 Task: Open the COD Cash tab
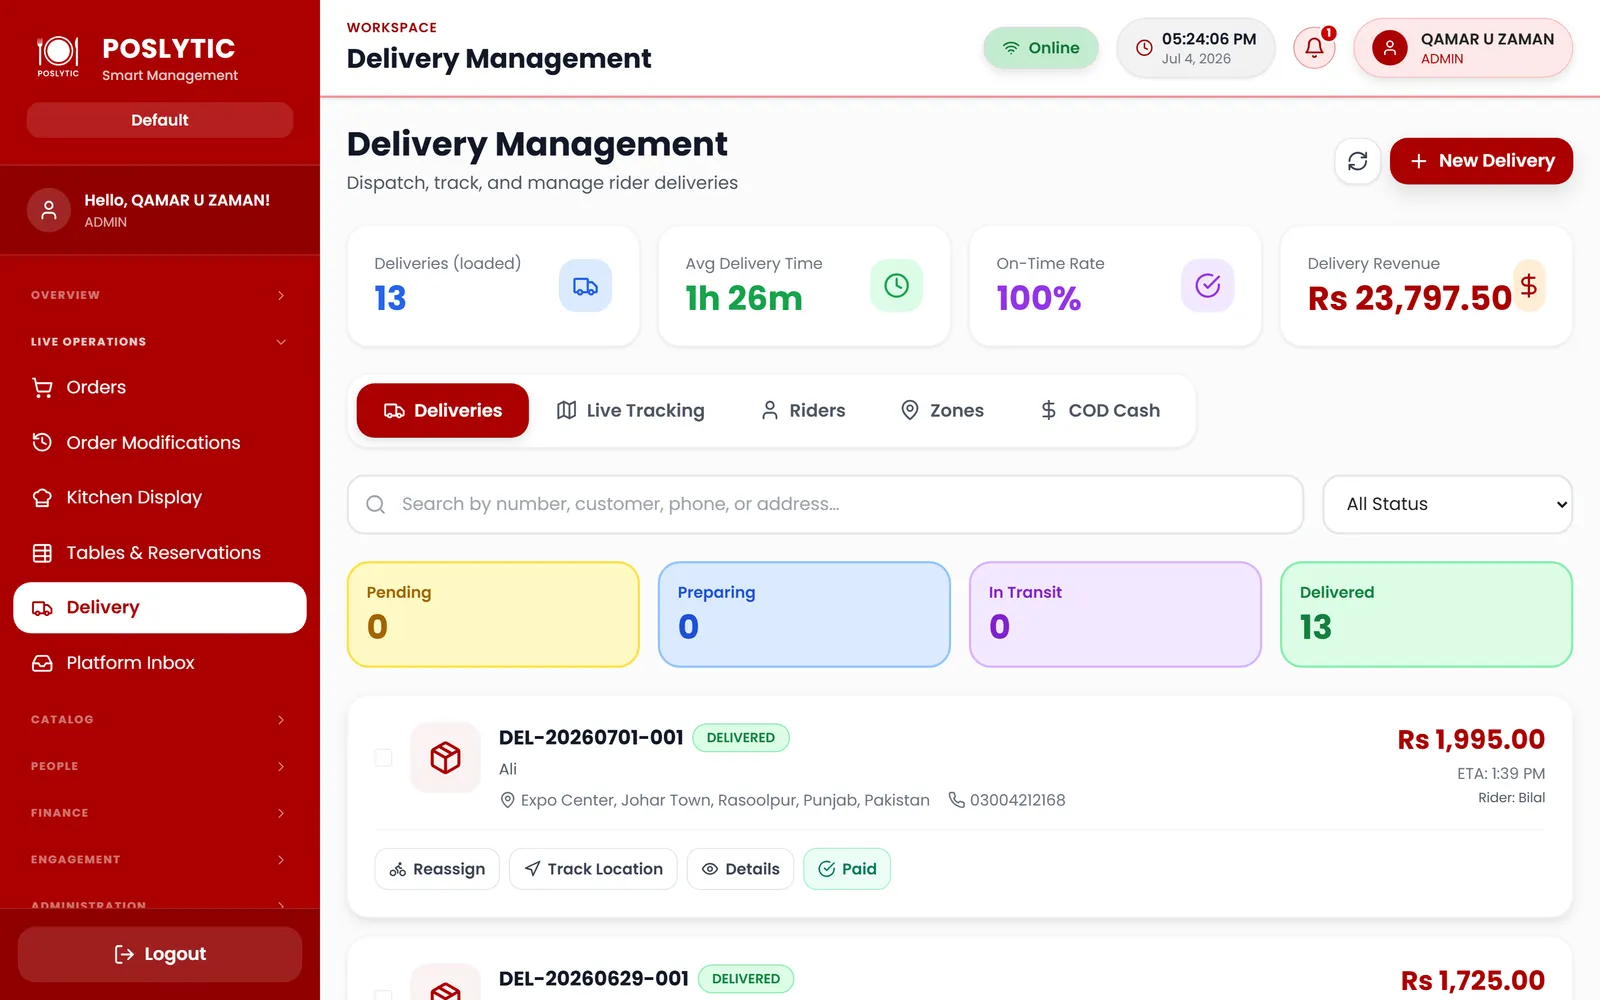pyautogui.click(x=1100, y=411)
